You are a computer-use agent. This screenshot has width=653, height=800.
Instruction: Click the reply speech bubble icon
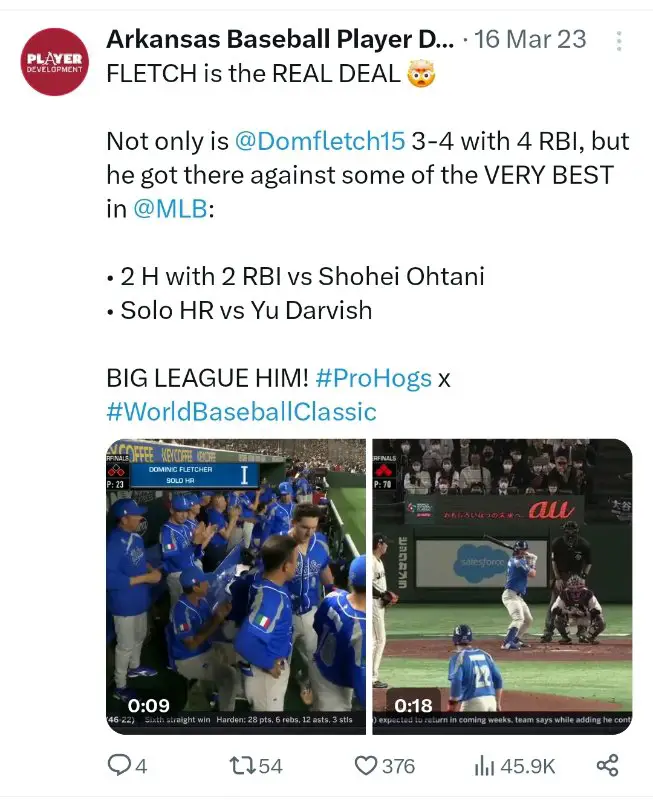[x=119, y=766]
